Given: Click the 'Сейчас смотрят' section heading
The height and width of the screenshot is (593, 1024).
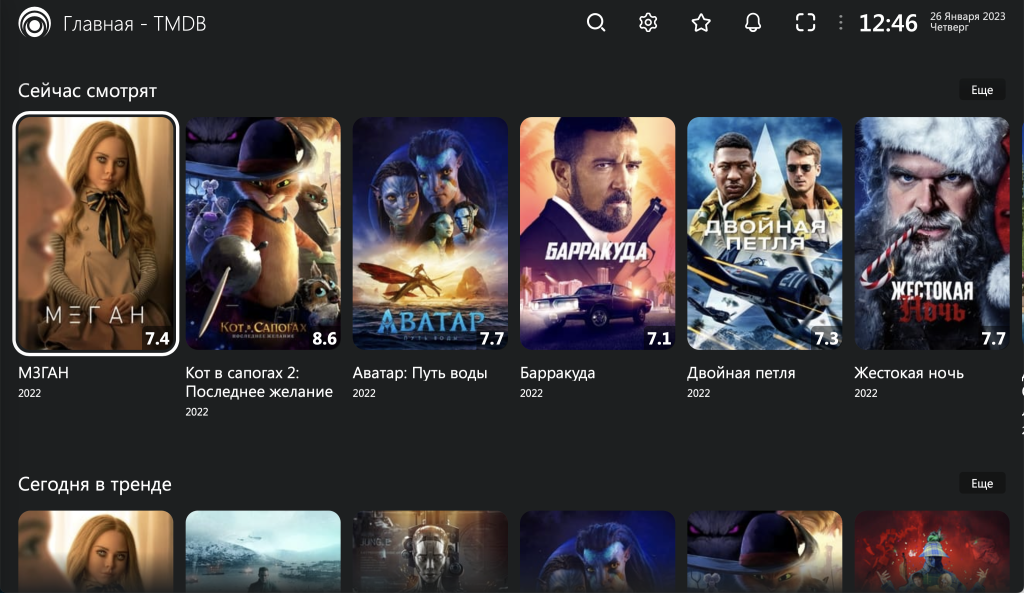Looking at the screenshot, I should [88, 91].
